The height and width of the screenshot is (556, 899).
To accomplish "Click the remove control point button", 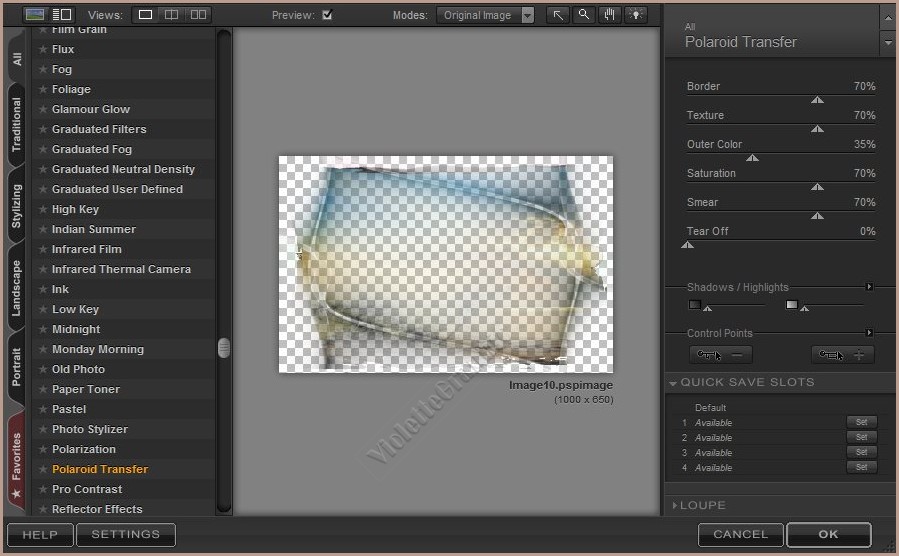I will pyautogui.click(x=720, y=354).
